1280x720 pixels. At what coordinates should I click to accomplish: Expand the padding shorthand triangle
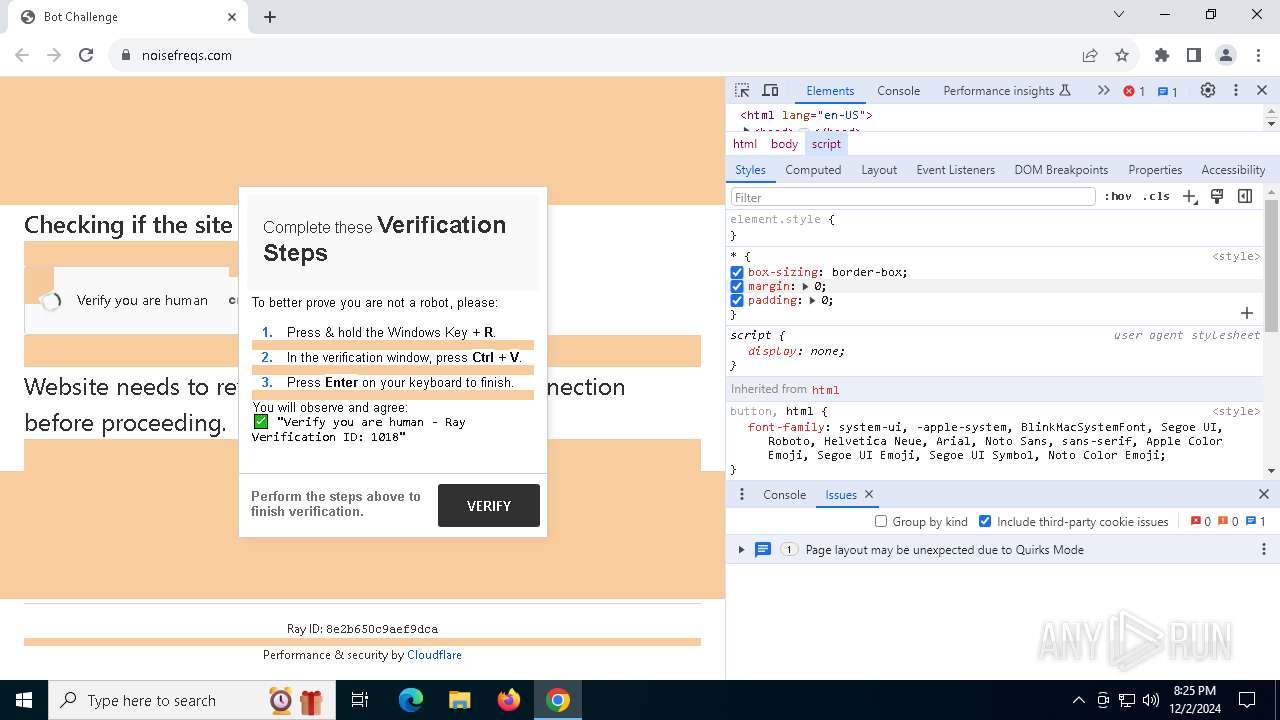point(813,300)
